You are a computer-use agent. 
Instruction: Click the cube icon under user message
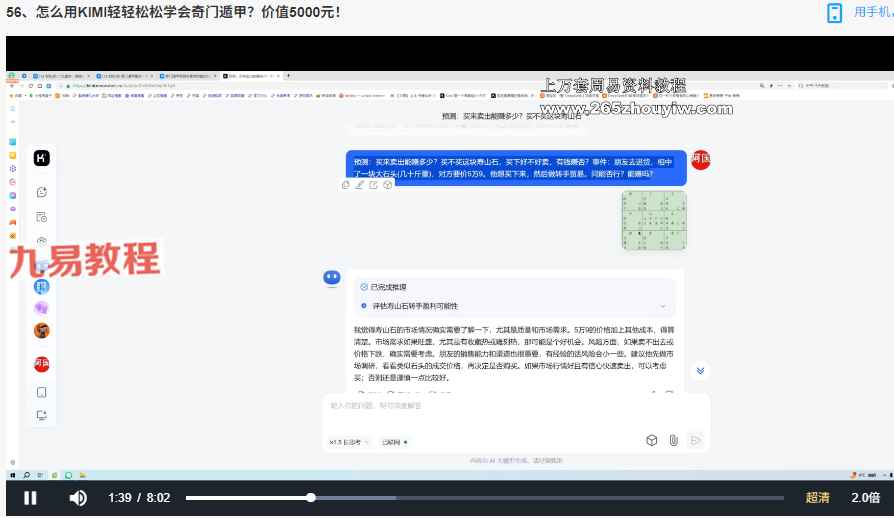[x=388, y=185]
